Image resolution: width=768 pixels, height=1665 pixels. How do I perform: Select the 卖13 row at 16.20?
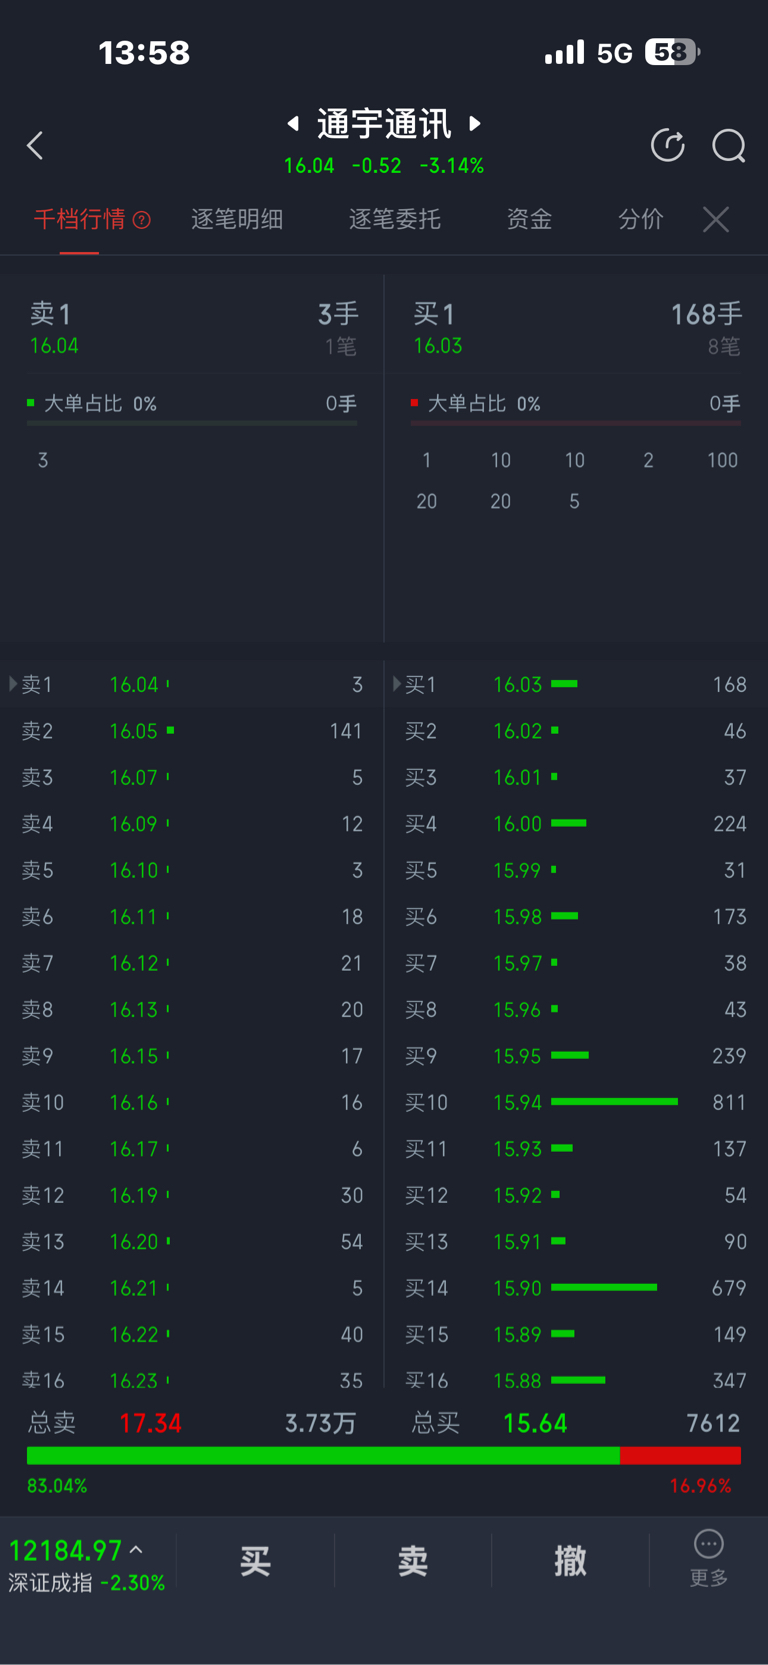[192, 1241]
